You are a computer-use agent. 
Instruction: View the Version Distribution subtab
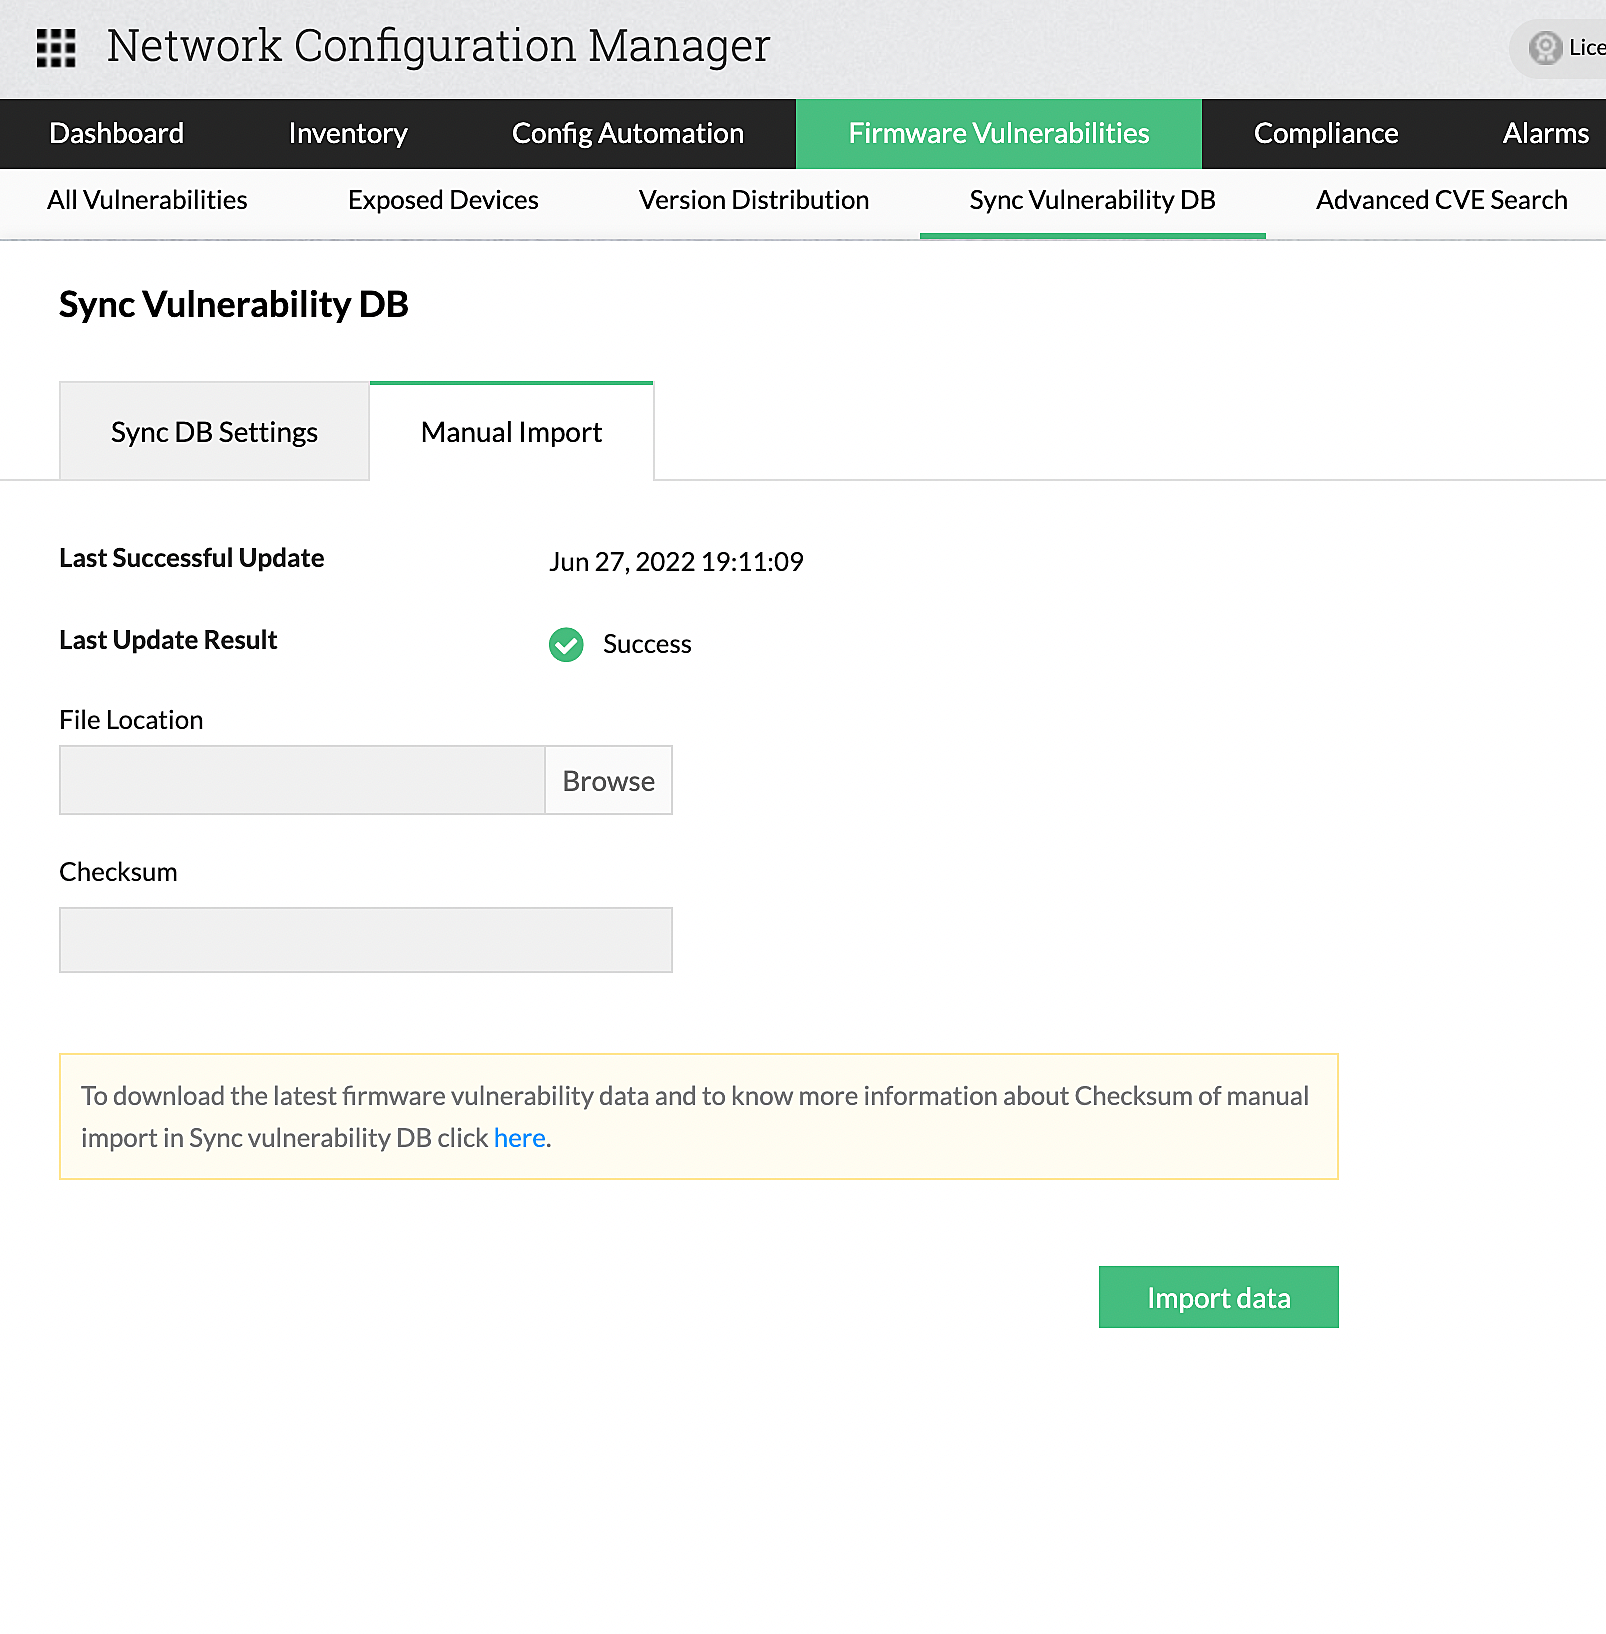[754, 200]
